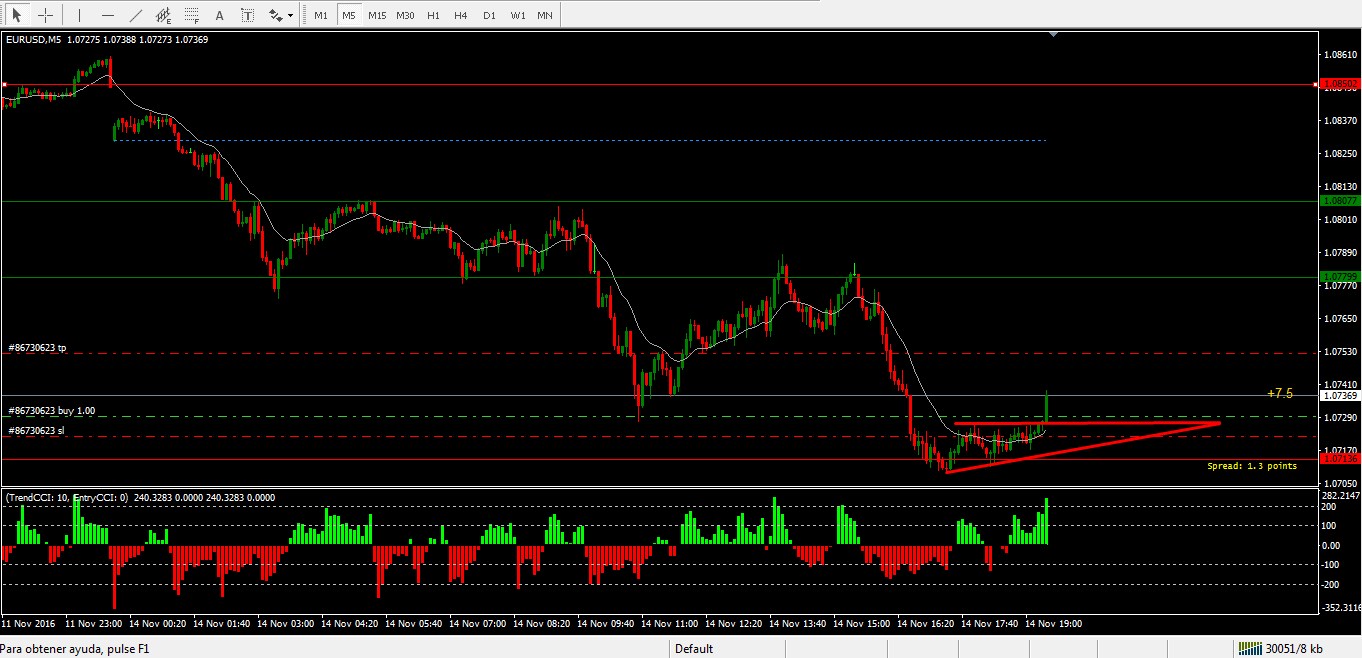Select the vertical line drawing tool
Viewport: 1362px width, 658px height.
tap(80, 15)
